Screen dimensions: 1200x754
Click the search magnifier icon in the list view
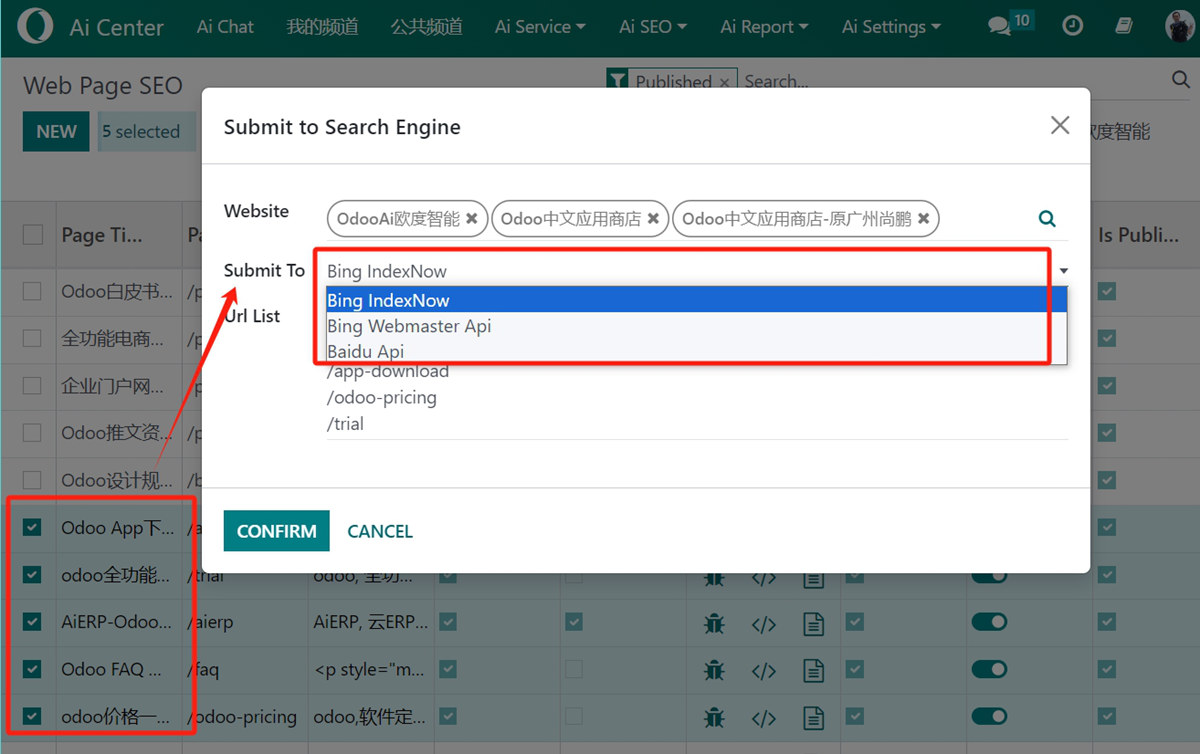pos(1180,80)
